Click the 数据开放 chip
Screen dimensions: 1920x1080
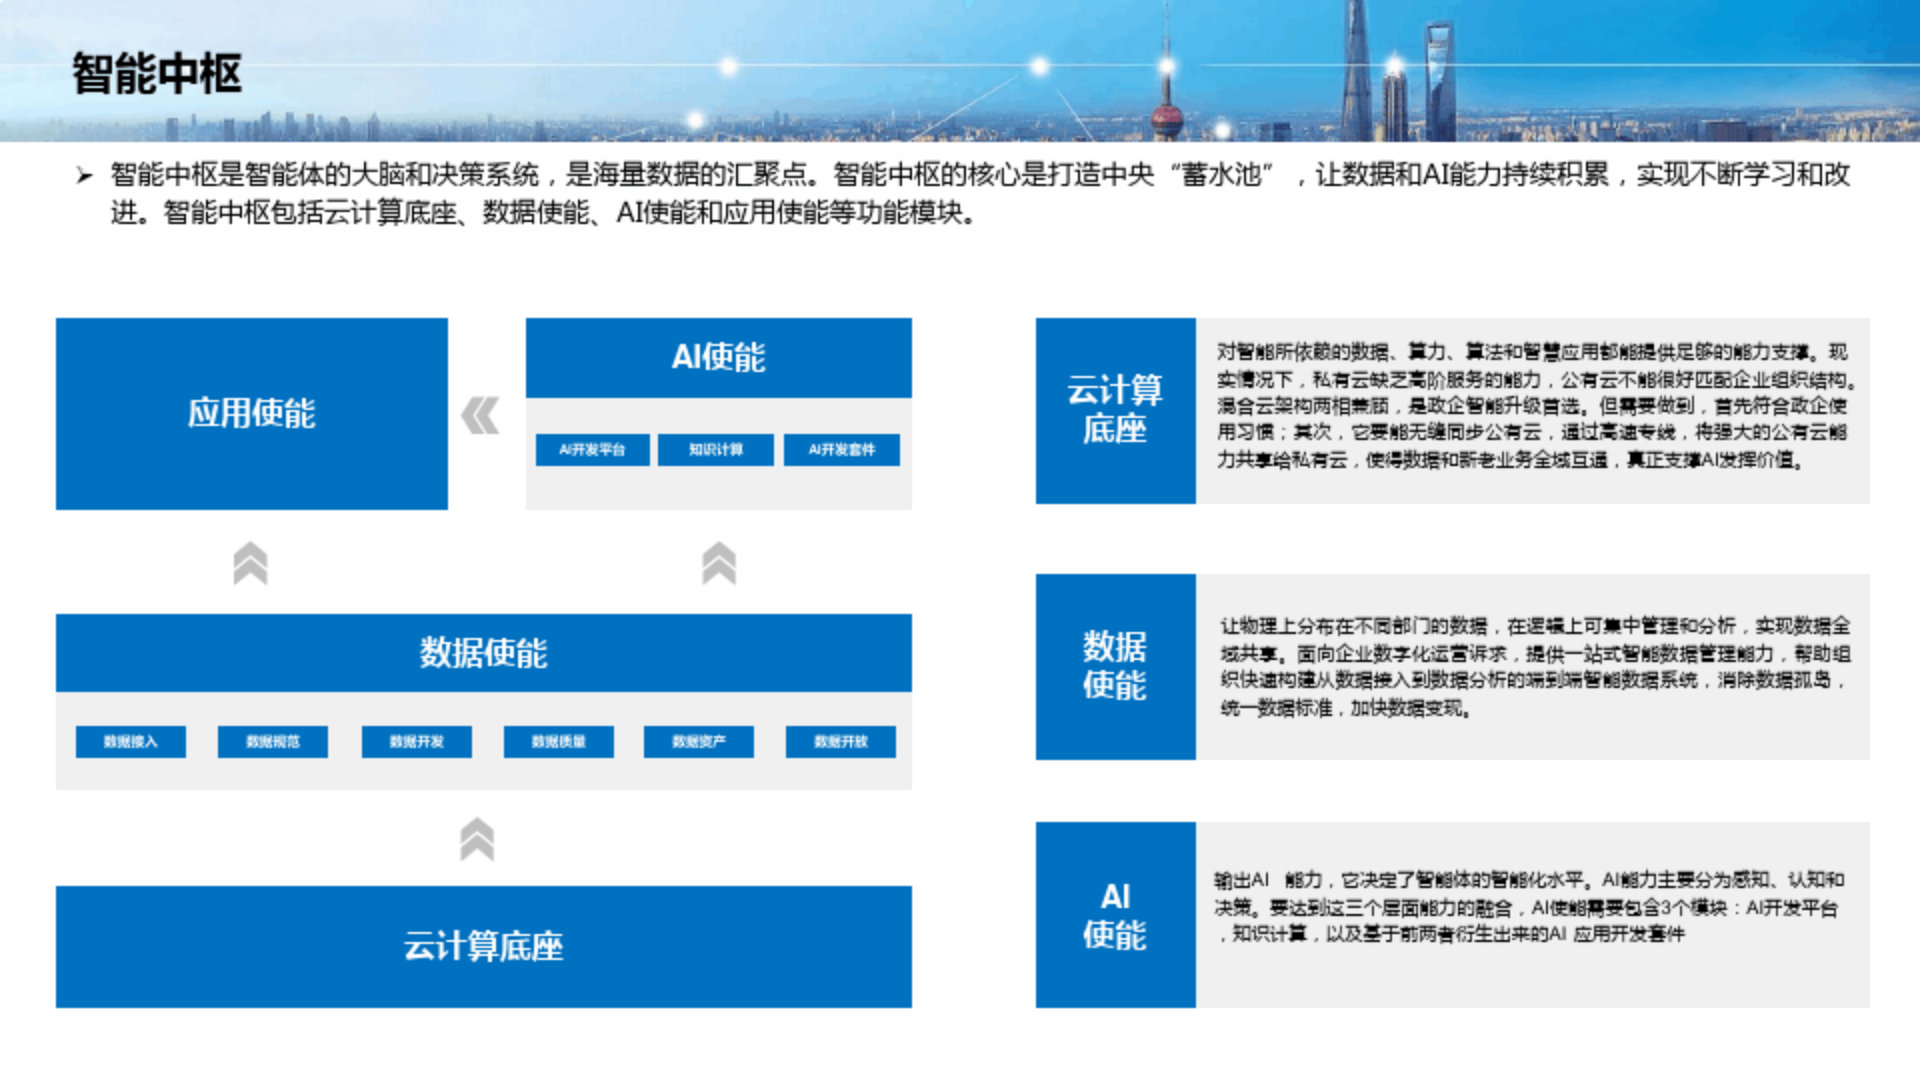(840, 742)
